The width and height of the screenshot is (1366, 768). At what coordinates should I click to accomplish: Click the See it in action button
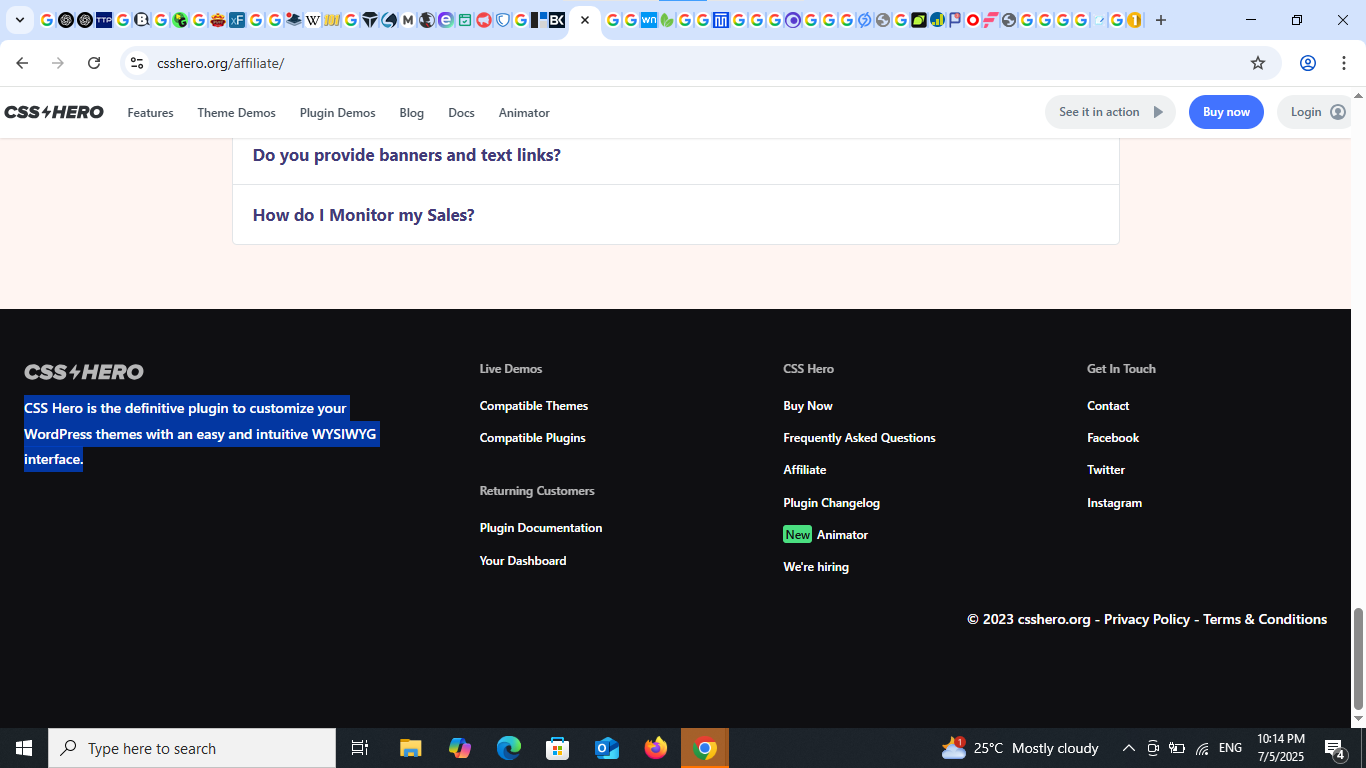(1110, 112)
